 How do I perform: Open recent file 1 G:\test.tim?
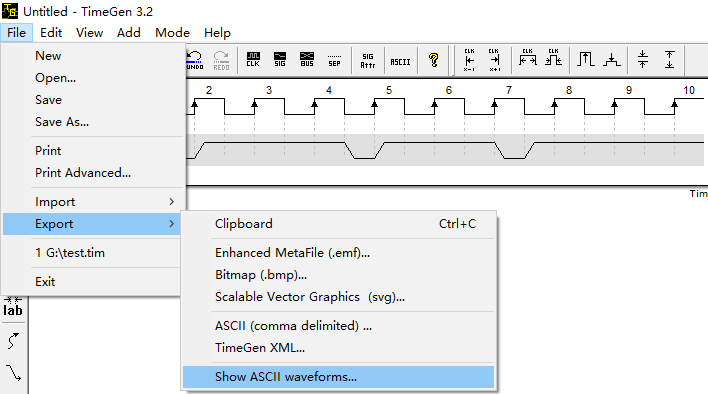(x=93, y=253)
